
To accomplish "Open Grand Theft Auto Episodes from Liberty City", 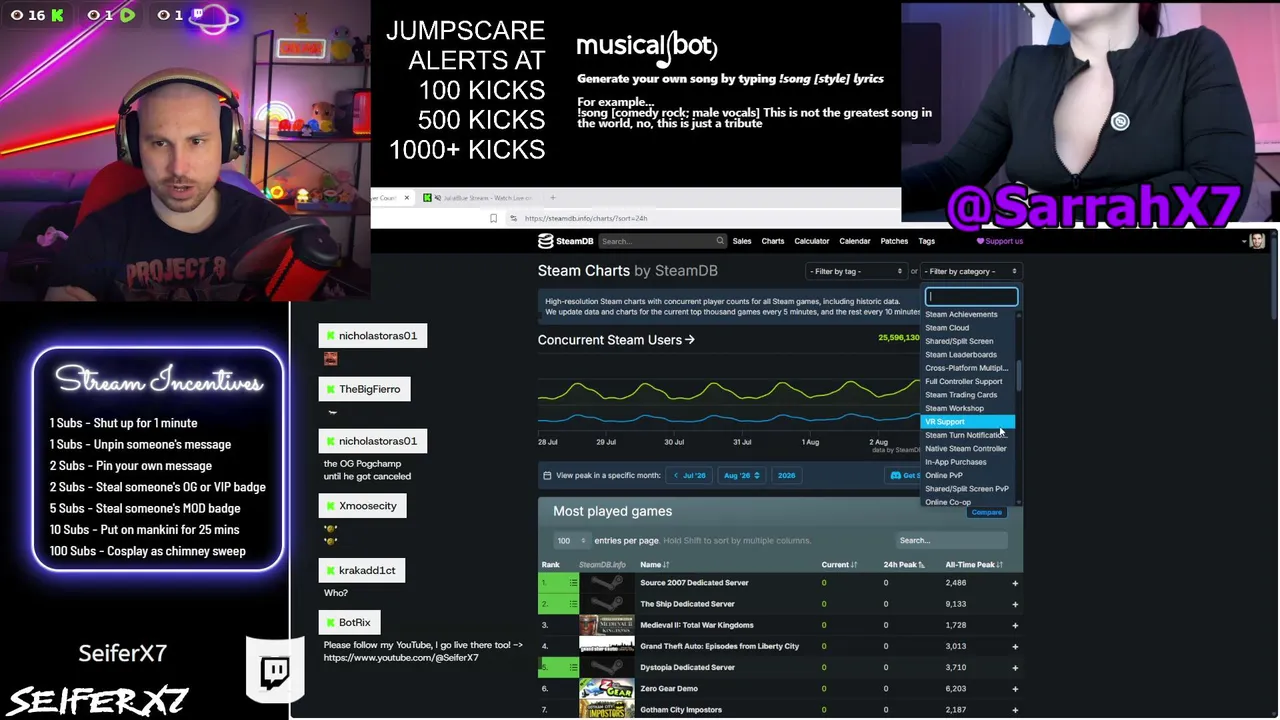I will click(720, 646).
